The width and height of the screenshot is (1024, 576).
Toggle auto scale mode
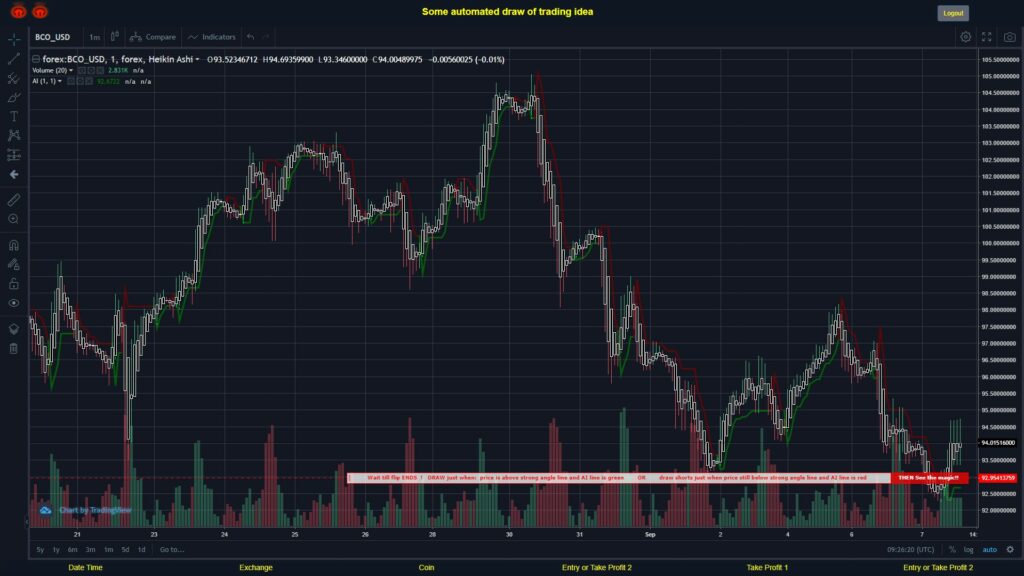point(990,550)
